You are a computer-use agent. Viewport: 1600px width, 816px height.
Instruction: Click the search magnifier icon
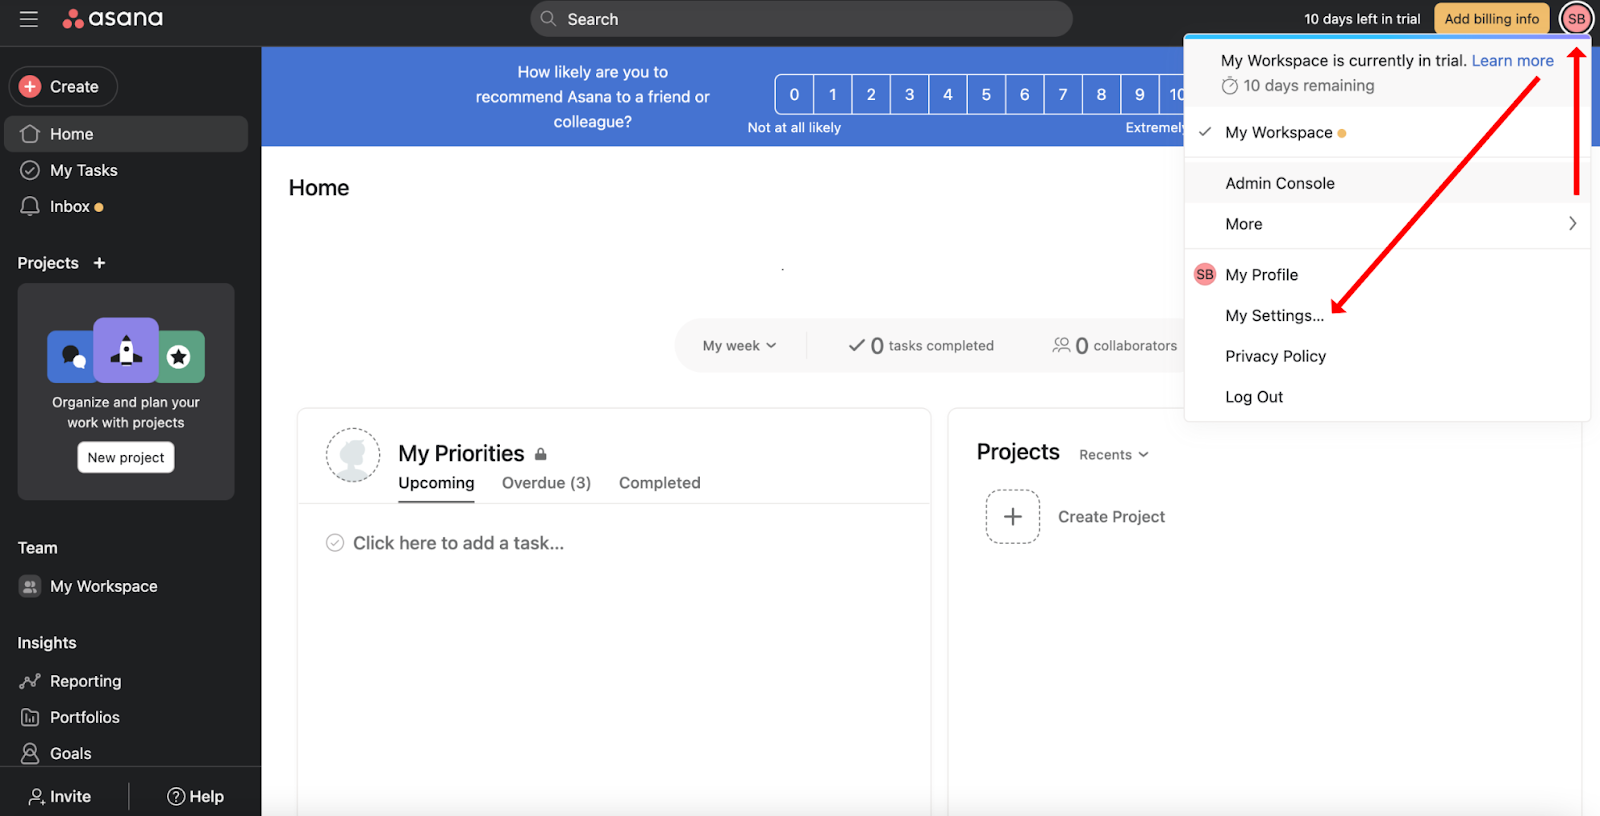[x=548, y=19]
